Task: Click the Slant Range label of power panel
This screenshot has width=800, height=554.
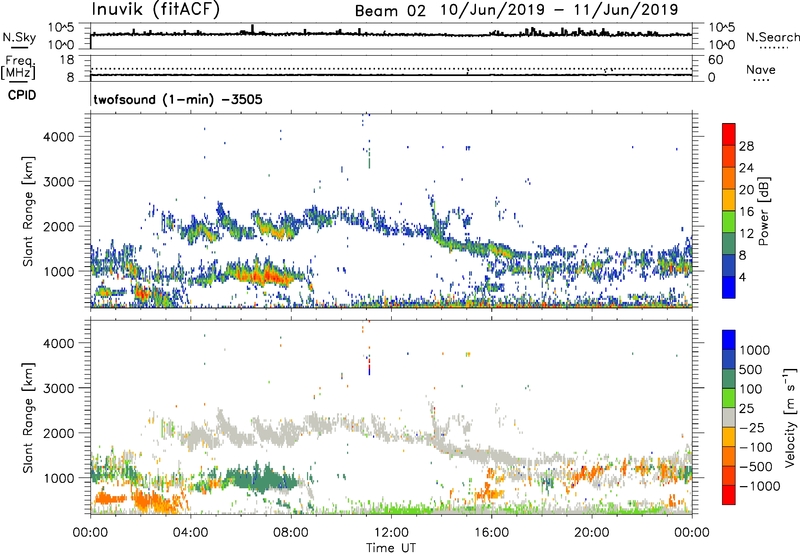Action: [x=28, y=211]
